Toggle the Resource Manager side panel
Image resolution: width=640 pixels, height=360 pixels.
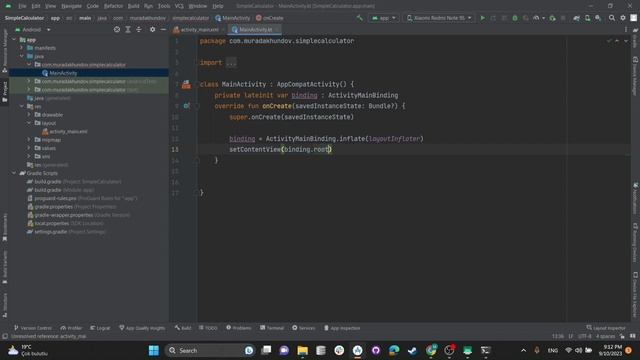[4, 50]
